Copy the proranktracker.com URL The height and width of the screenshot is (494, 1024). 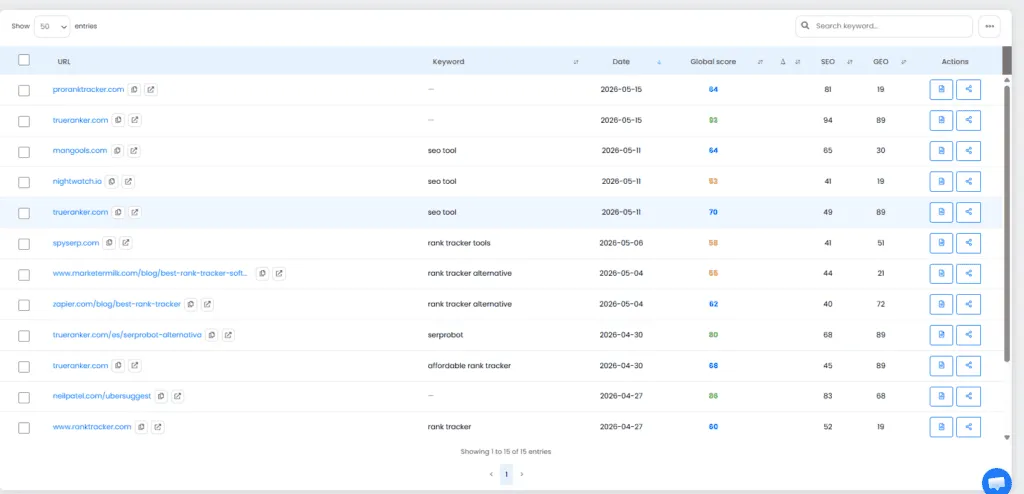point(134,90)
